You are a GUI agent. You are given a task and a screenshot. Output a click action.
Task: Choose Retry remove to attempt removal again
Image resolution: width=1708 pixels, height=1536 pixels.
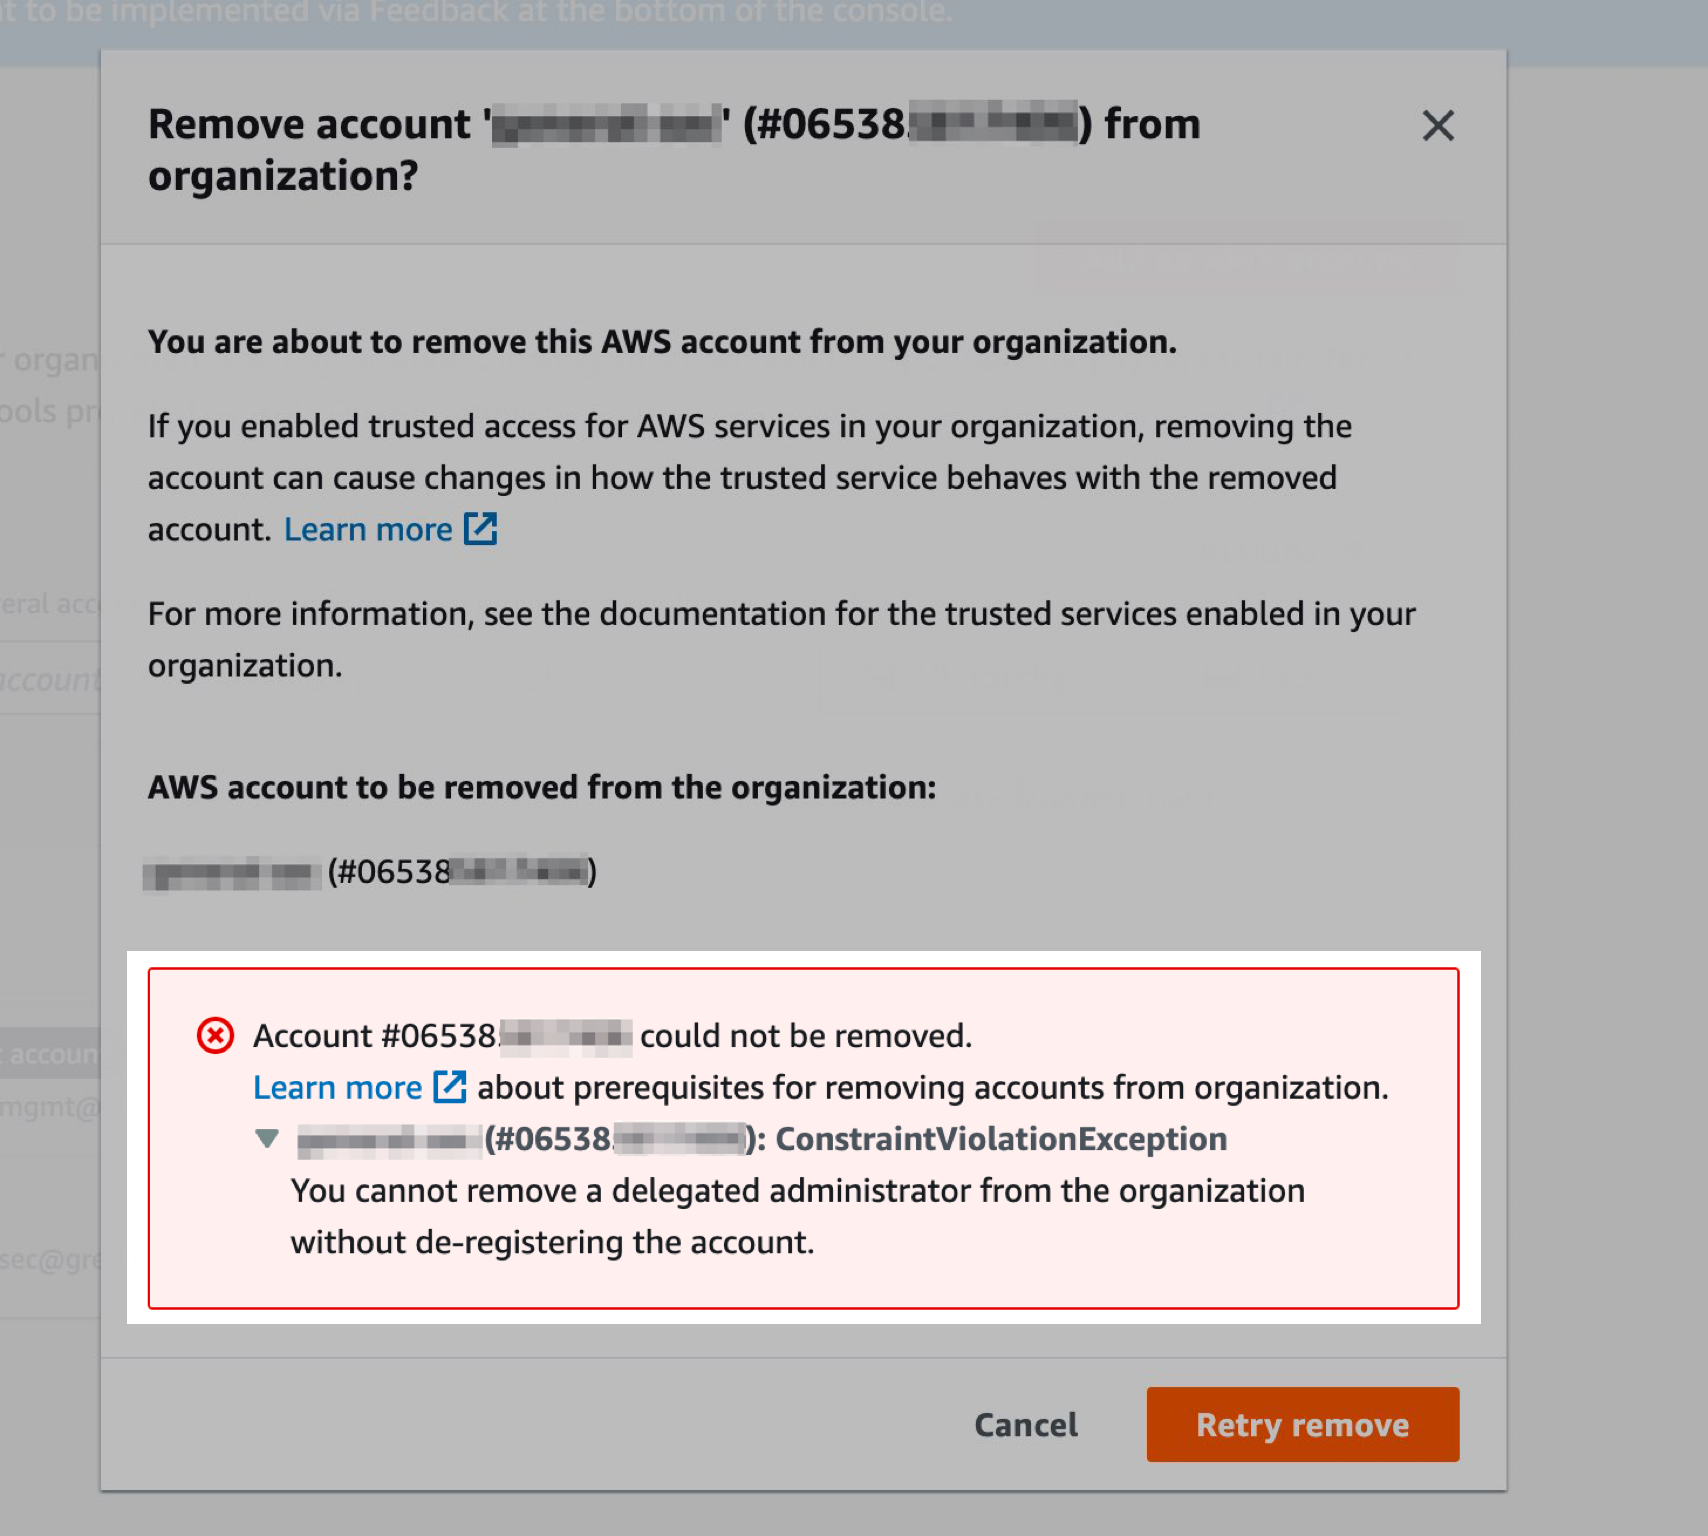[1301, 1424]
